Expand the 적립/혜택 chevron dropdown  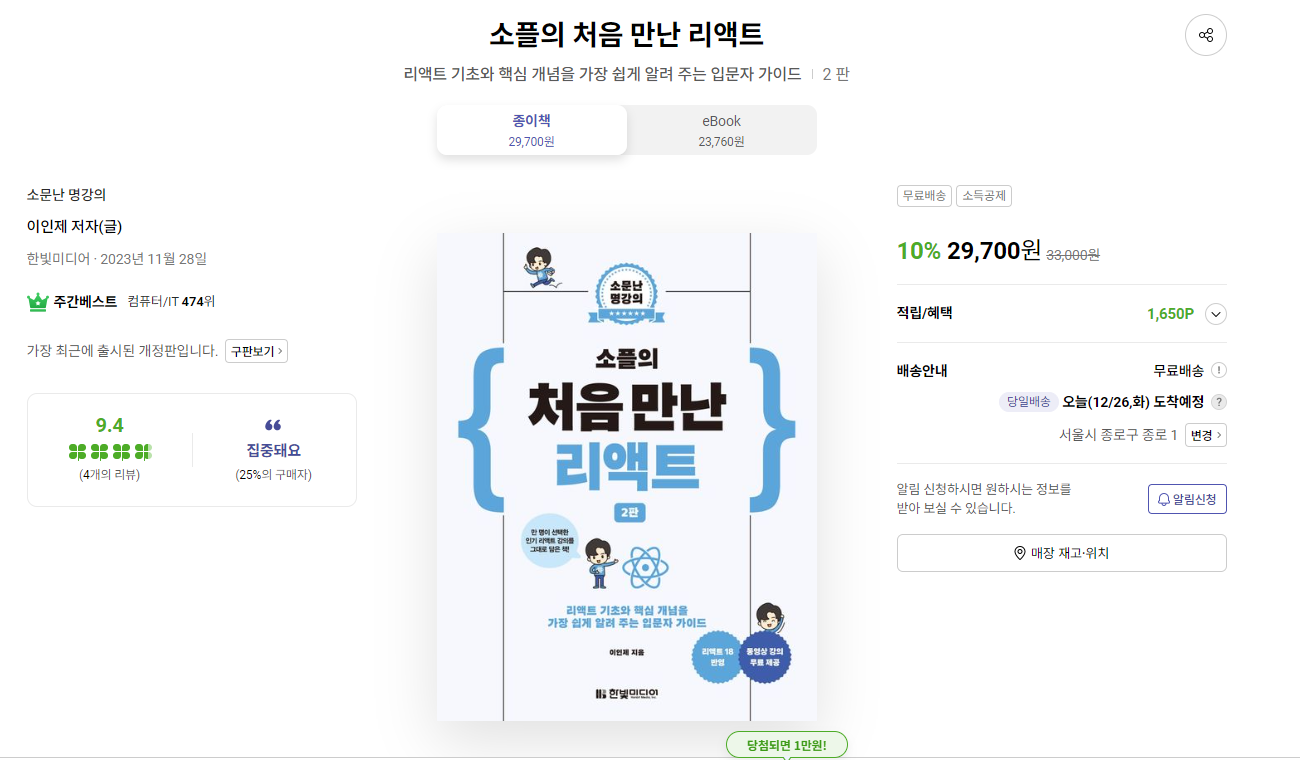click(1216, 314)
